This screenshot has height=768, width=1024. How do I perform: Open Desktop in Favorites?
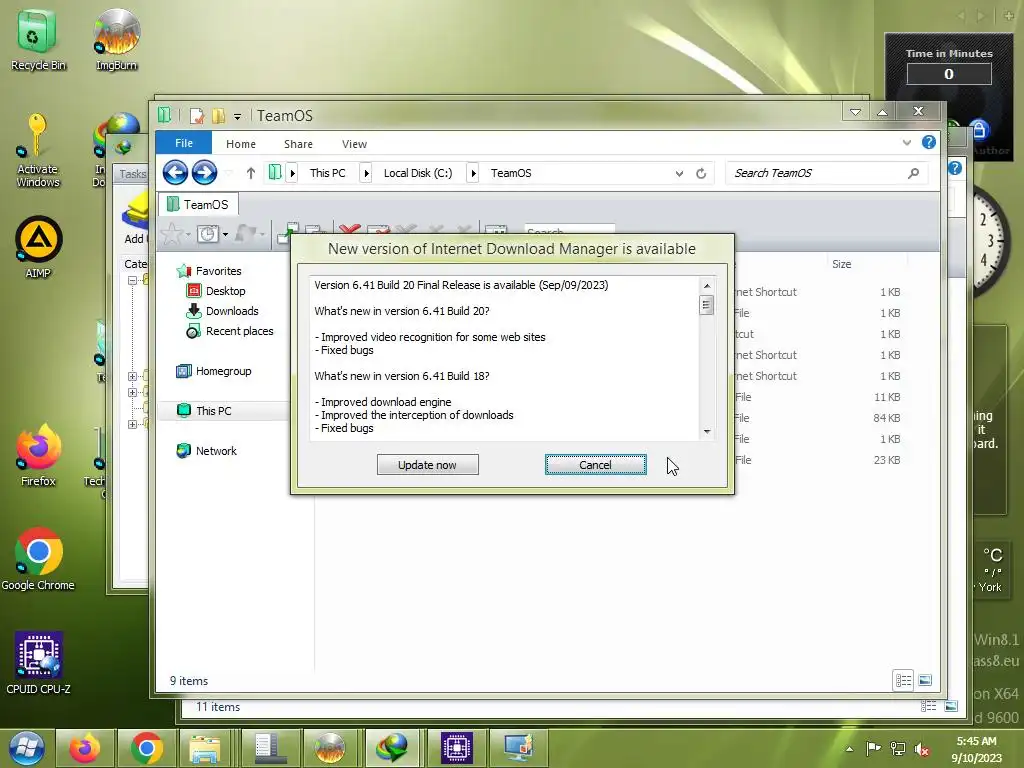point(225,291)
